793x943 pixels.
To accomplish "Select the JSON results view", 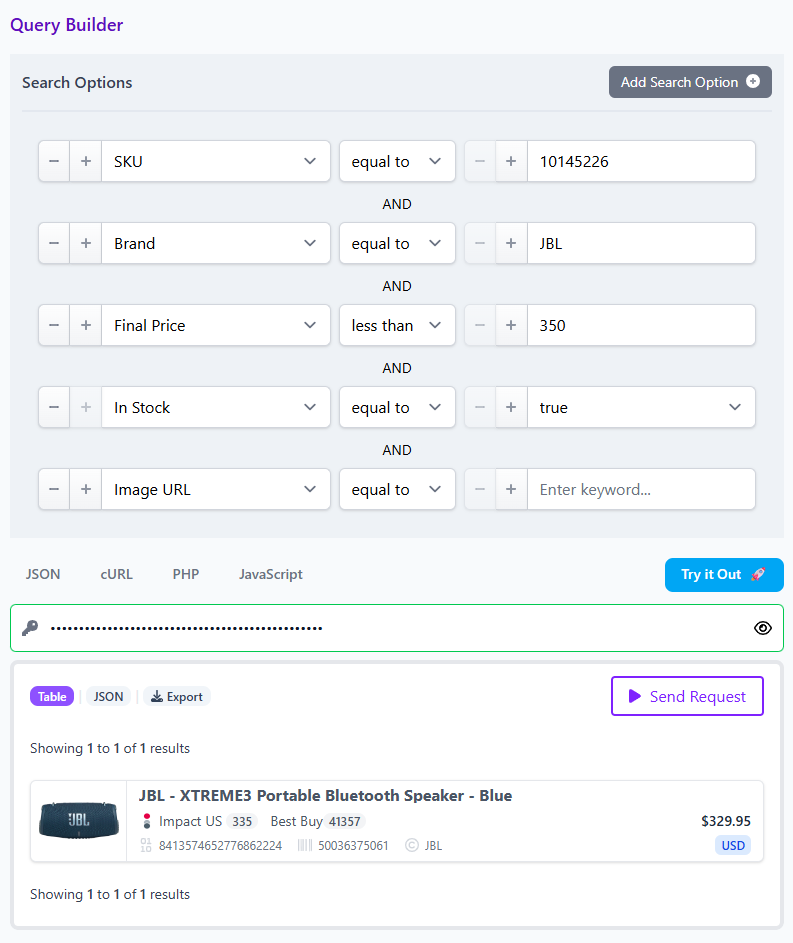I will pos(108,696).
